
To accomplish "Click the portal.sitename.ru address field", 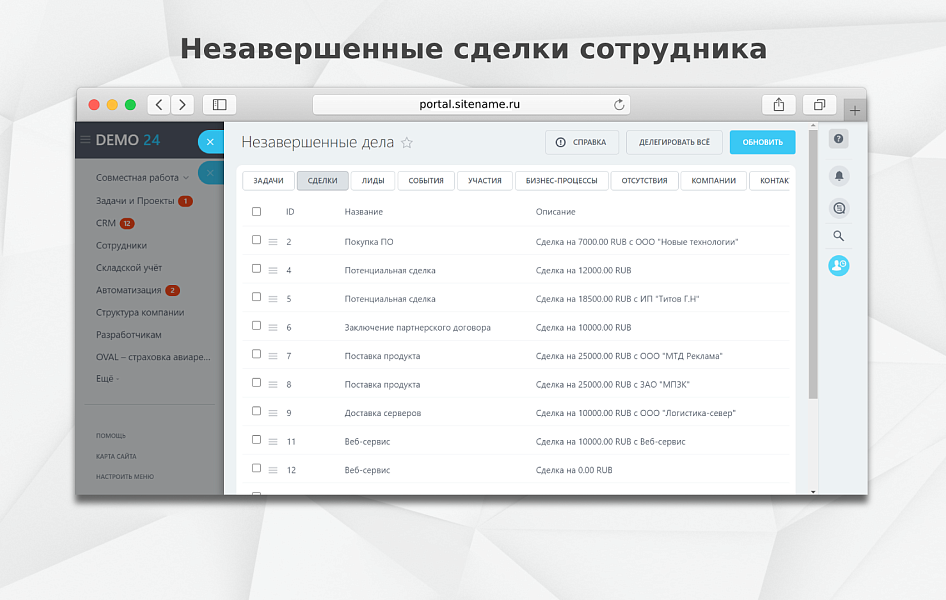I will point(470,104).
